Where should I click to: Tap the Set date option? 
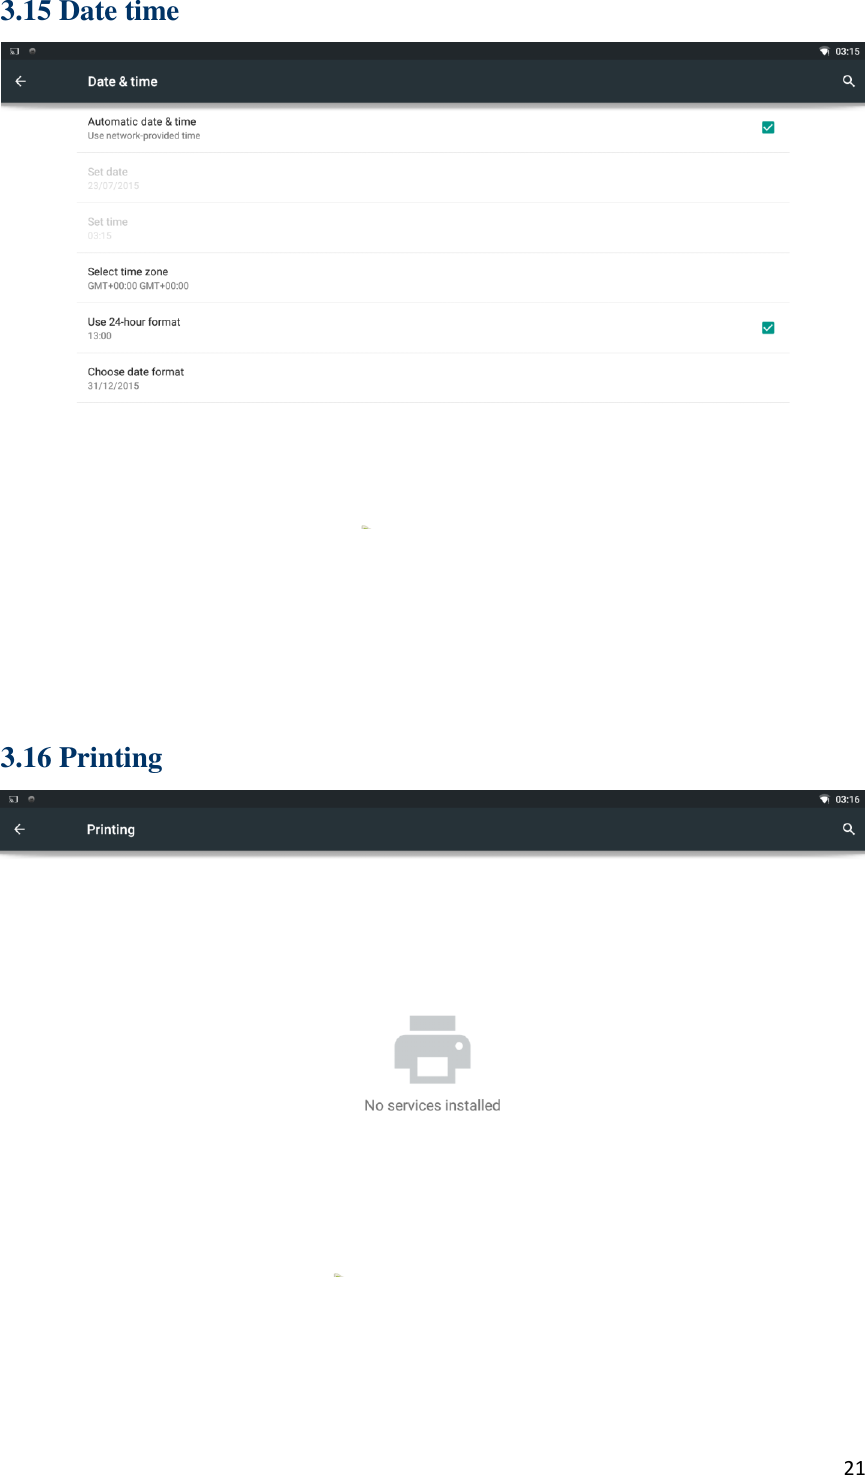(433, 178)
